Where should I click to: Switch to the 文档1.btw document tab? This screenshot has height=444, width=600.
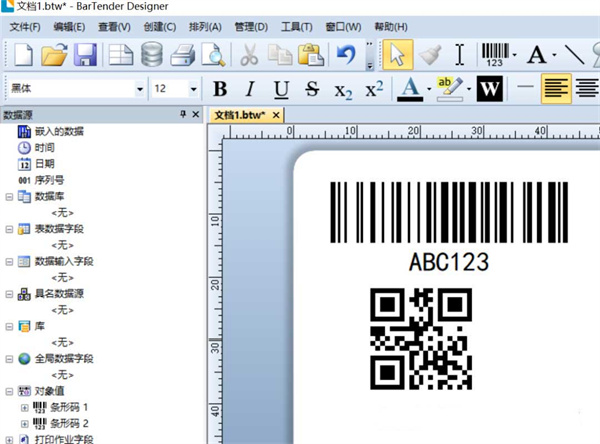pyautogui.click(x=240, y=116)
